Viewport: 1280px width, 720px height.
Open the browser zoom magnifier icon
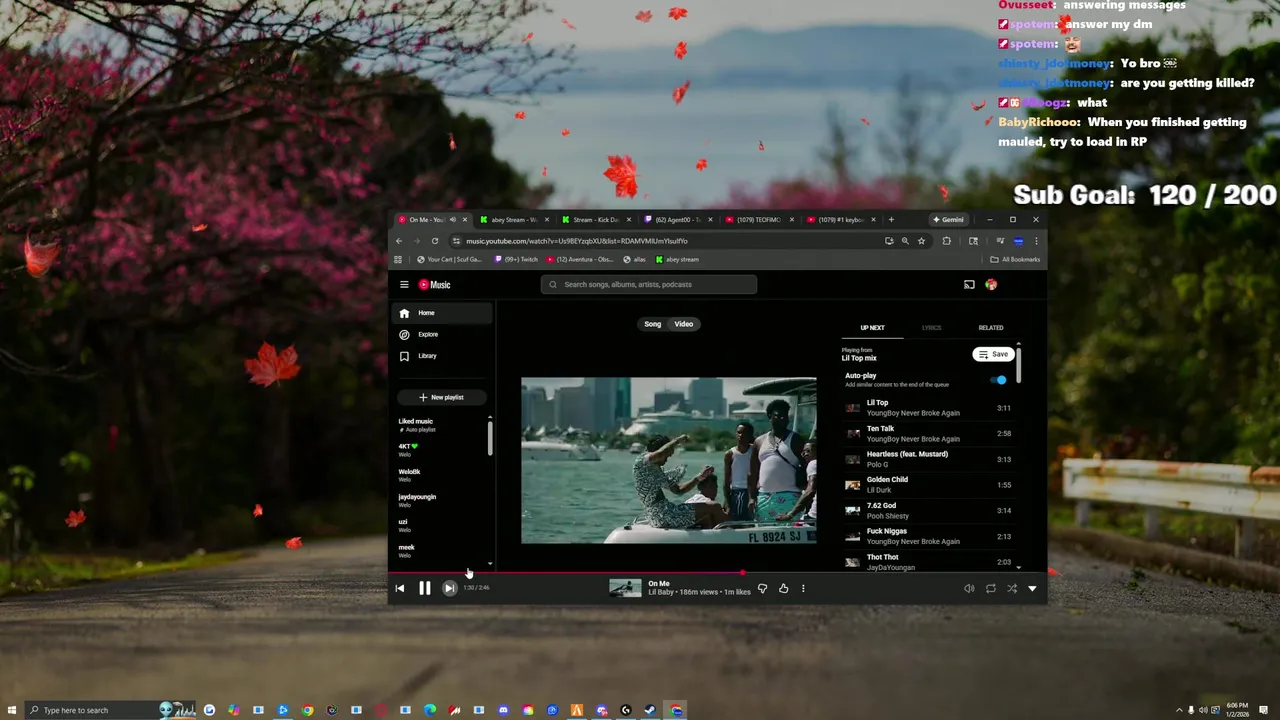point(905,241)
